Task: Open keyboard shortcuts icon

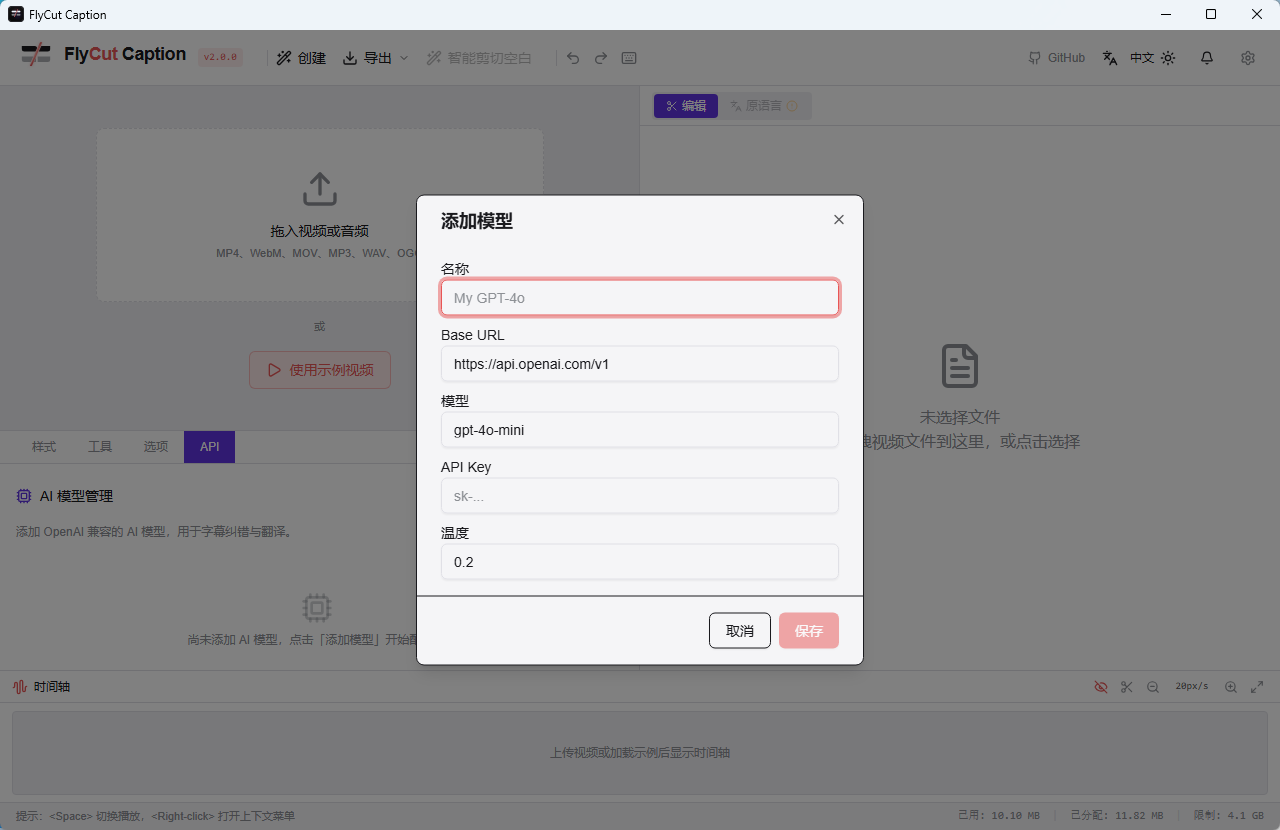Action: coord(629,58)
